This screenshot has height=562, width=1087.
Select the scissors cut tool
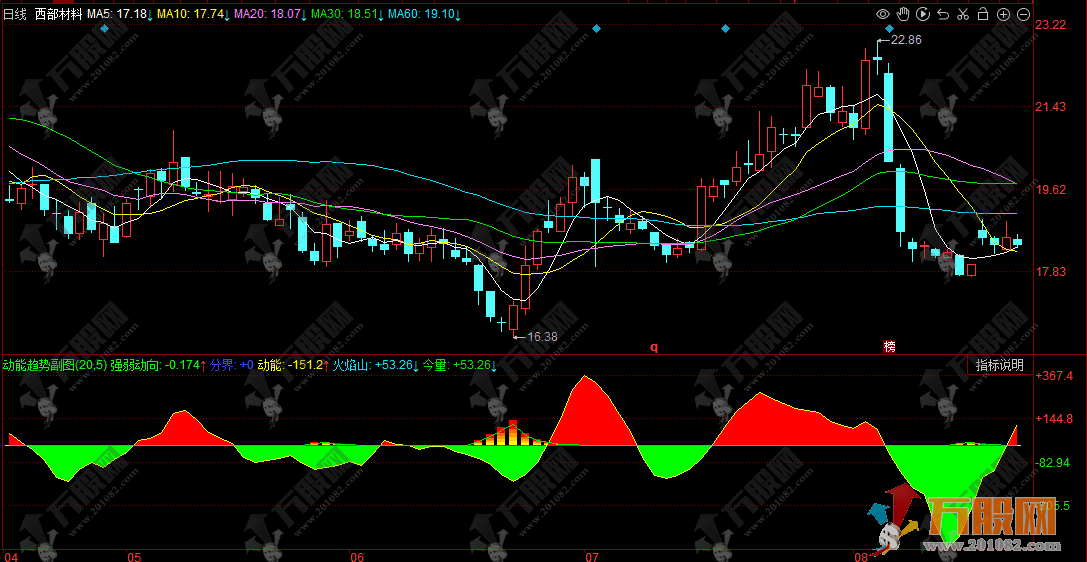coord(963,14)
